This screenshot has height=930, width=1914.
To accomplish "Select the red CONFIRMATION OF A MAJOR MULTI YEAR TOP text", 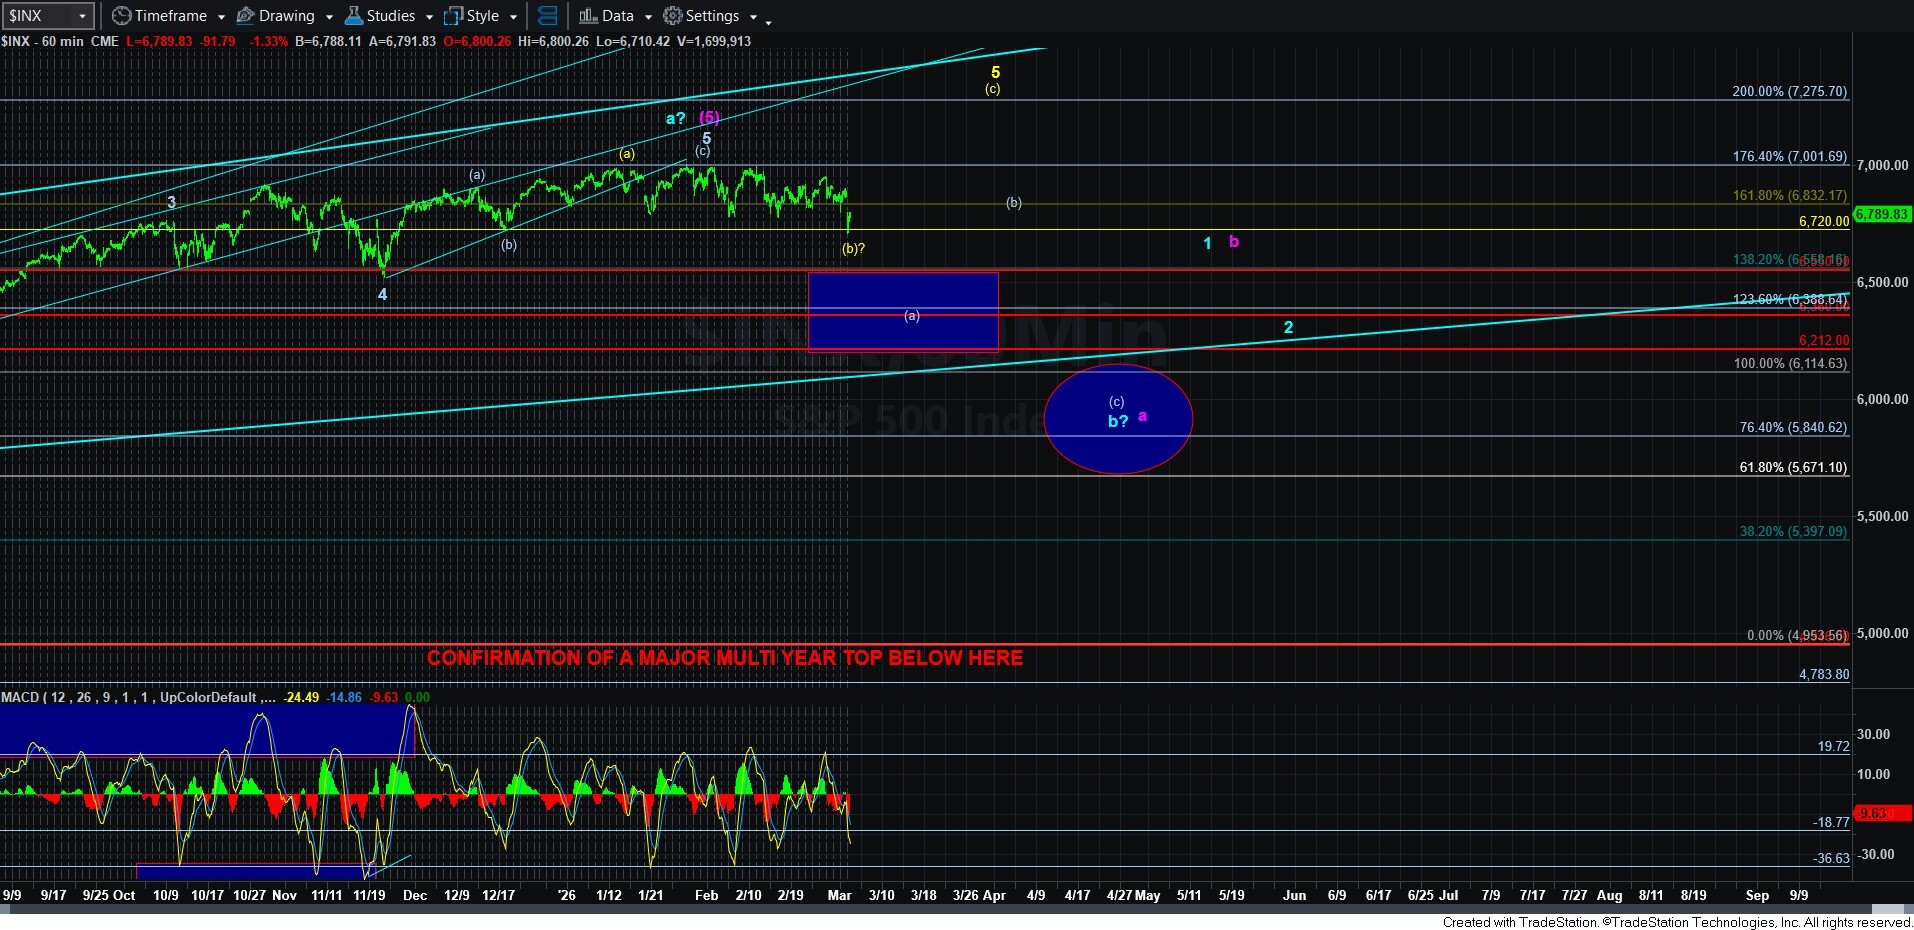I will pos(724,657).
